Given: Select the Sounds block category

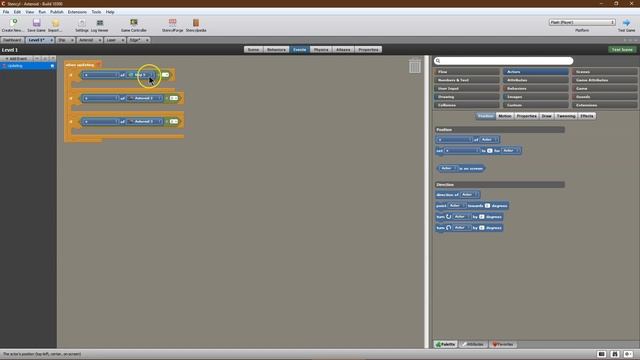Looking at the screenshot, I should pyautogui.click(x=604, y=97).
